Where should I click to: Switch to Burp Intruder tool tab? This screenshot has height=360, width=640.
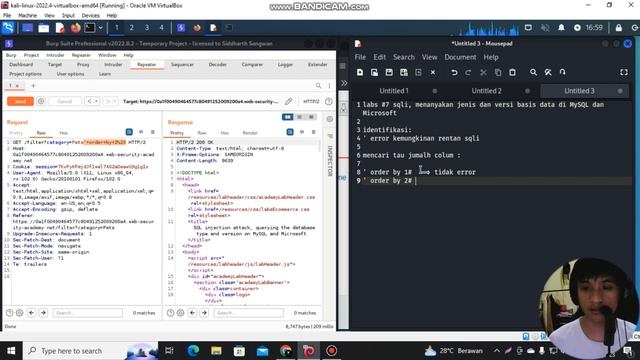tap(113, 64)
